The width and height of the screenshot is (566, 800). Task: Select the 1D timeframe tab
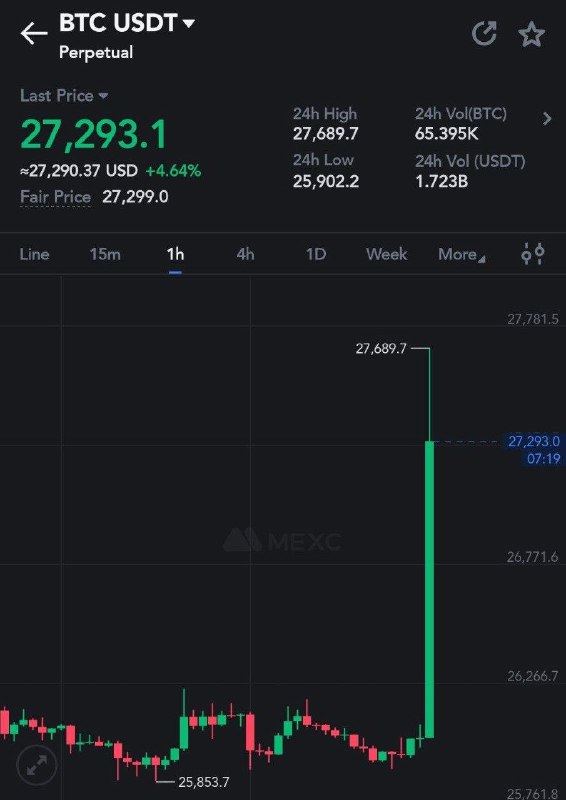pos(316,254)
